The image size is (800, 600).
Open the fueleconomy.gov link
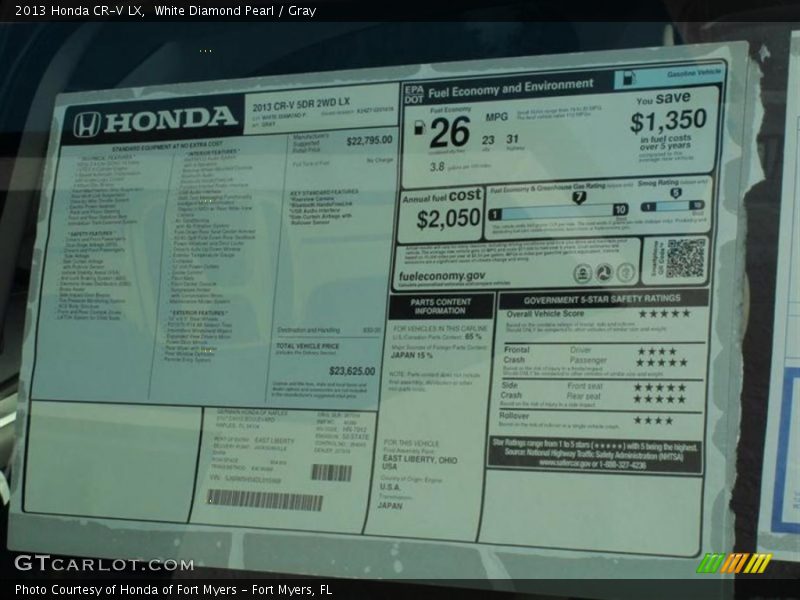click(442, 276)
